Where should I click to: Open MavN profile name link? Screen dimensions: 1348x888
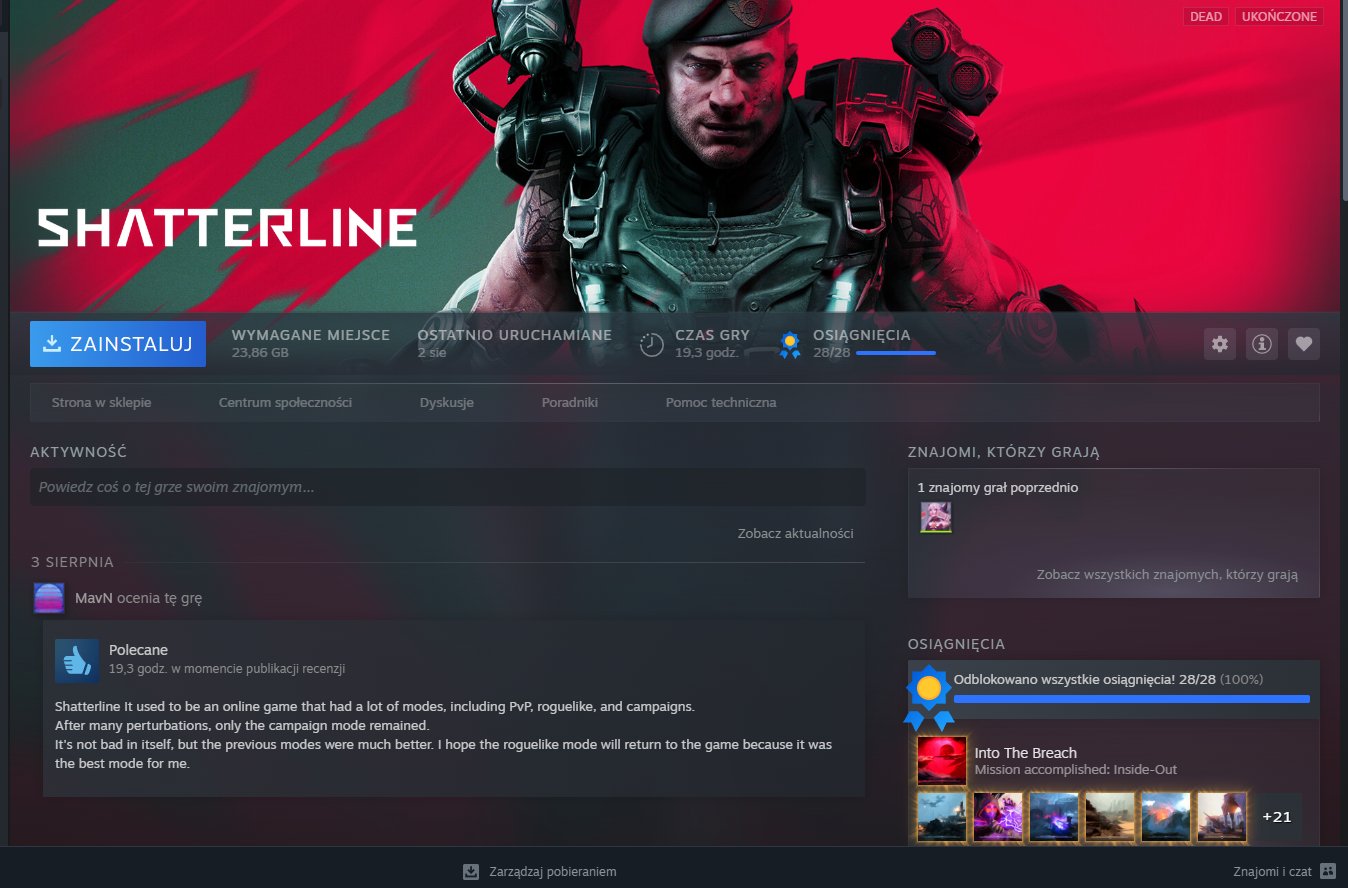[93, 598]
